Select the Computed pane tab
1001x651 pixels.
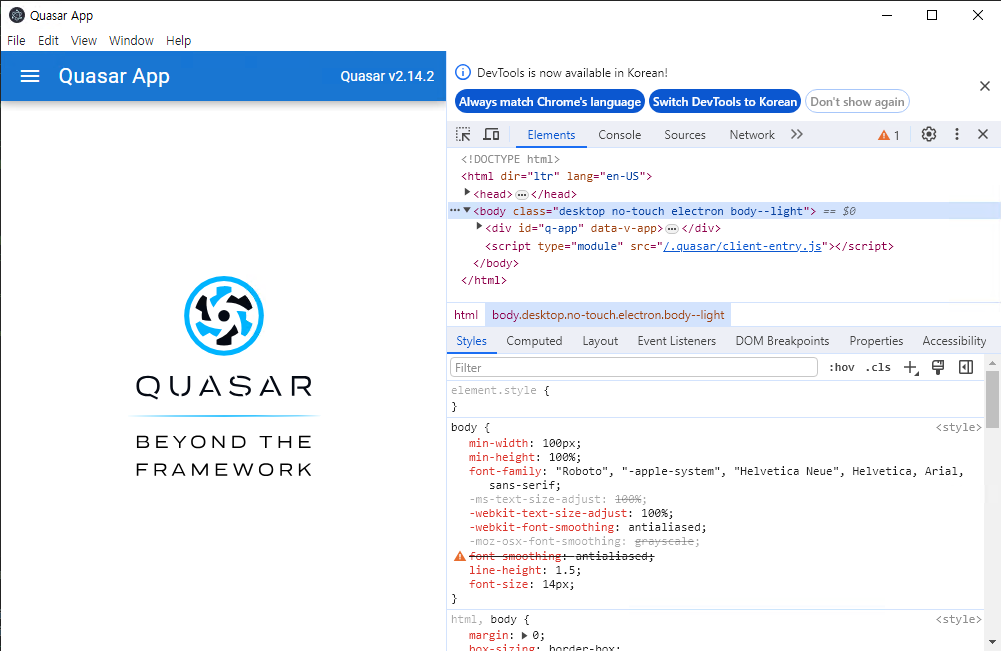pos(534,341)
